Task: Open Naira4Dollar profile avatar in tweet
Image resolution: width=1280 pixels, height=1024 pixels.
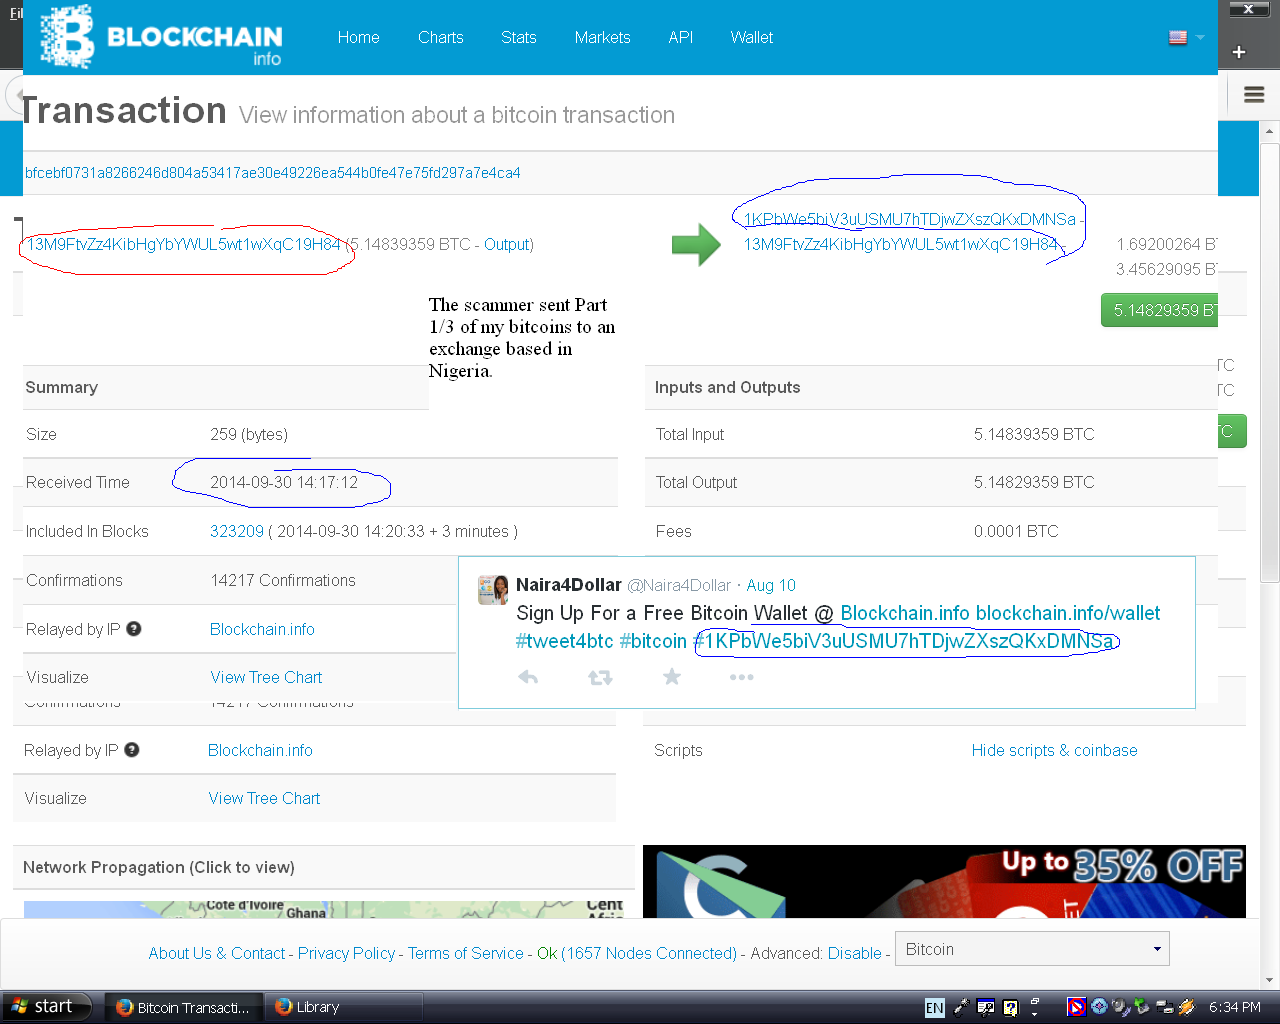Action: [x=493, y=590]
